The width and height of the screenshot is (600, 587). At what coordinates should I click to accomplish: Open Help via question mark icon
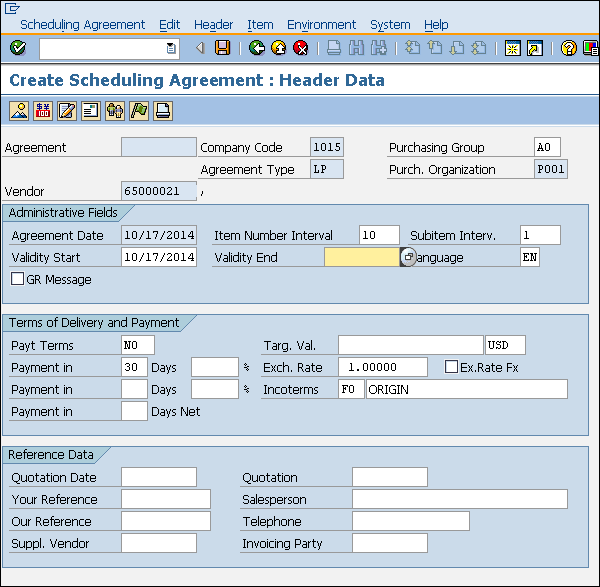568,48
